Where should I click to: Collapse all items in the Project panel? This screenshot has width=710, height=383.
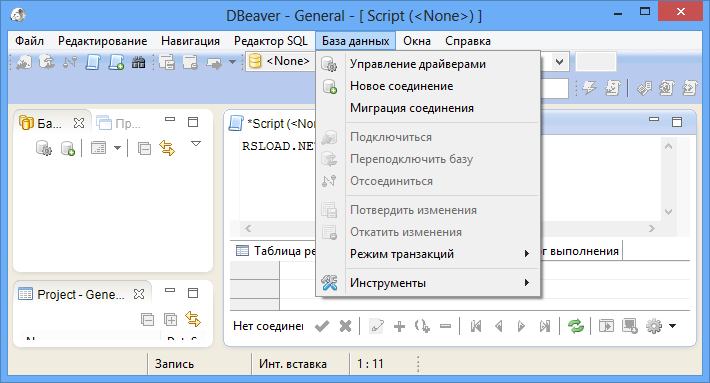(147, 319)
